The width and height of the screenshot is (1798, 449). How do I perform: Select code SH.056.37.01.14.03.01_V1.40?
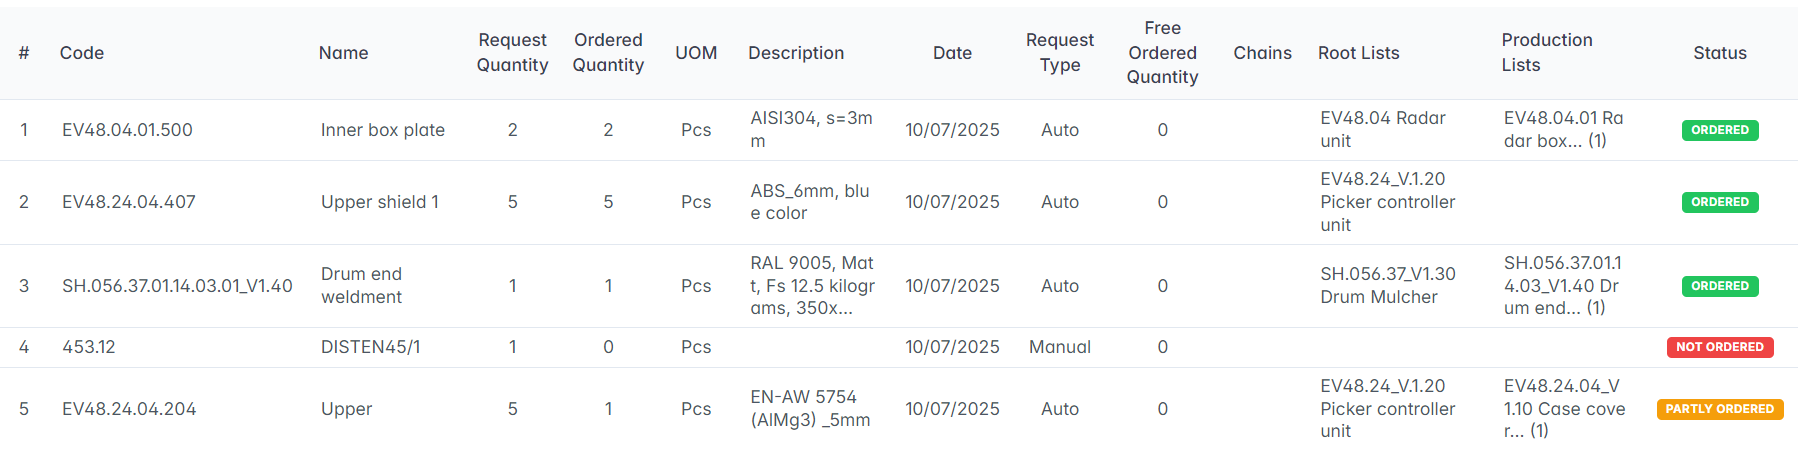click(177, 286)
